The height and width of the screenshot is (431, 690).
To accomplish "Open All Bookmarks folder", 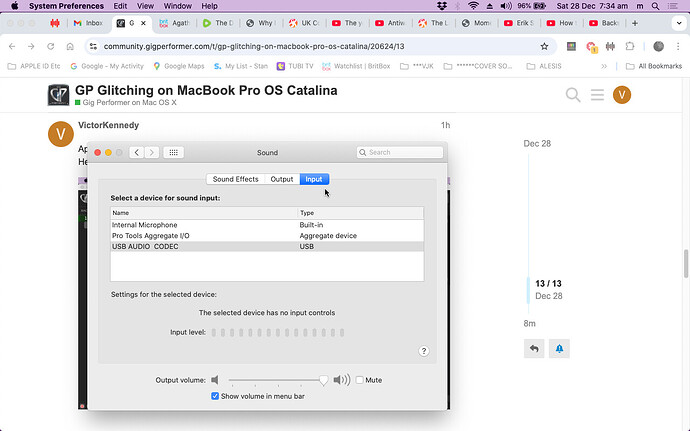I will pyautogui.click(x=654, y=66).
